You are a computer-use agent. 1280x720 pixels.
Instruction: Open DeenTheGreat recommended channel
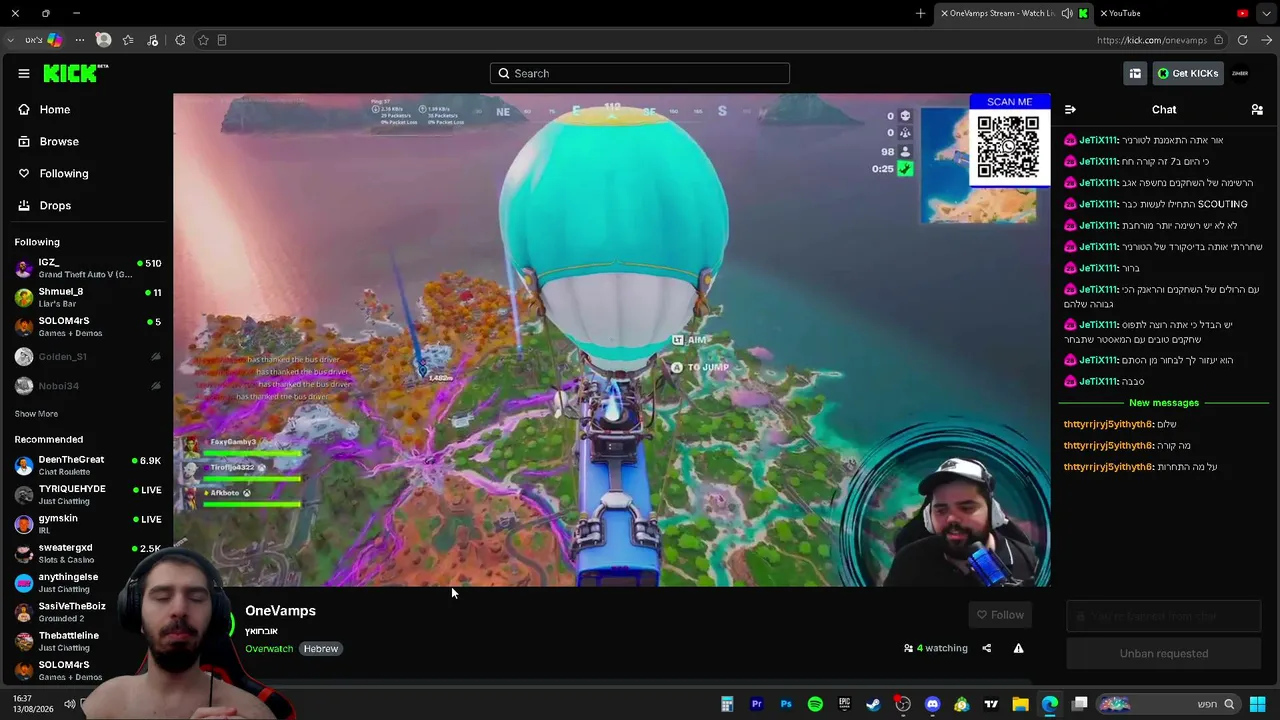coord(88,466)
